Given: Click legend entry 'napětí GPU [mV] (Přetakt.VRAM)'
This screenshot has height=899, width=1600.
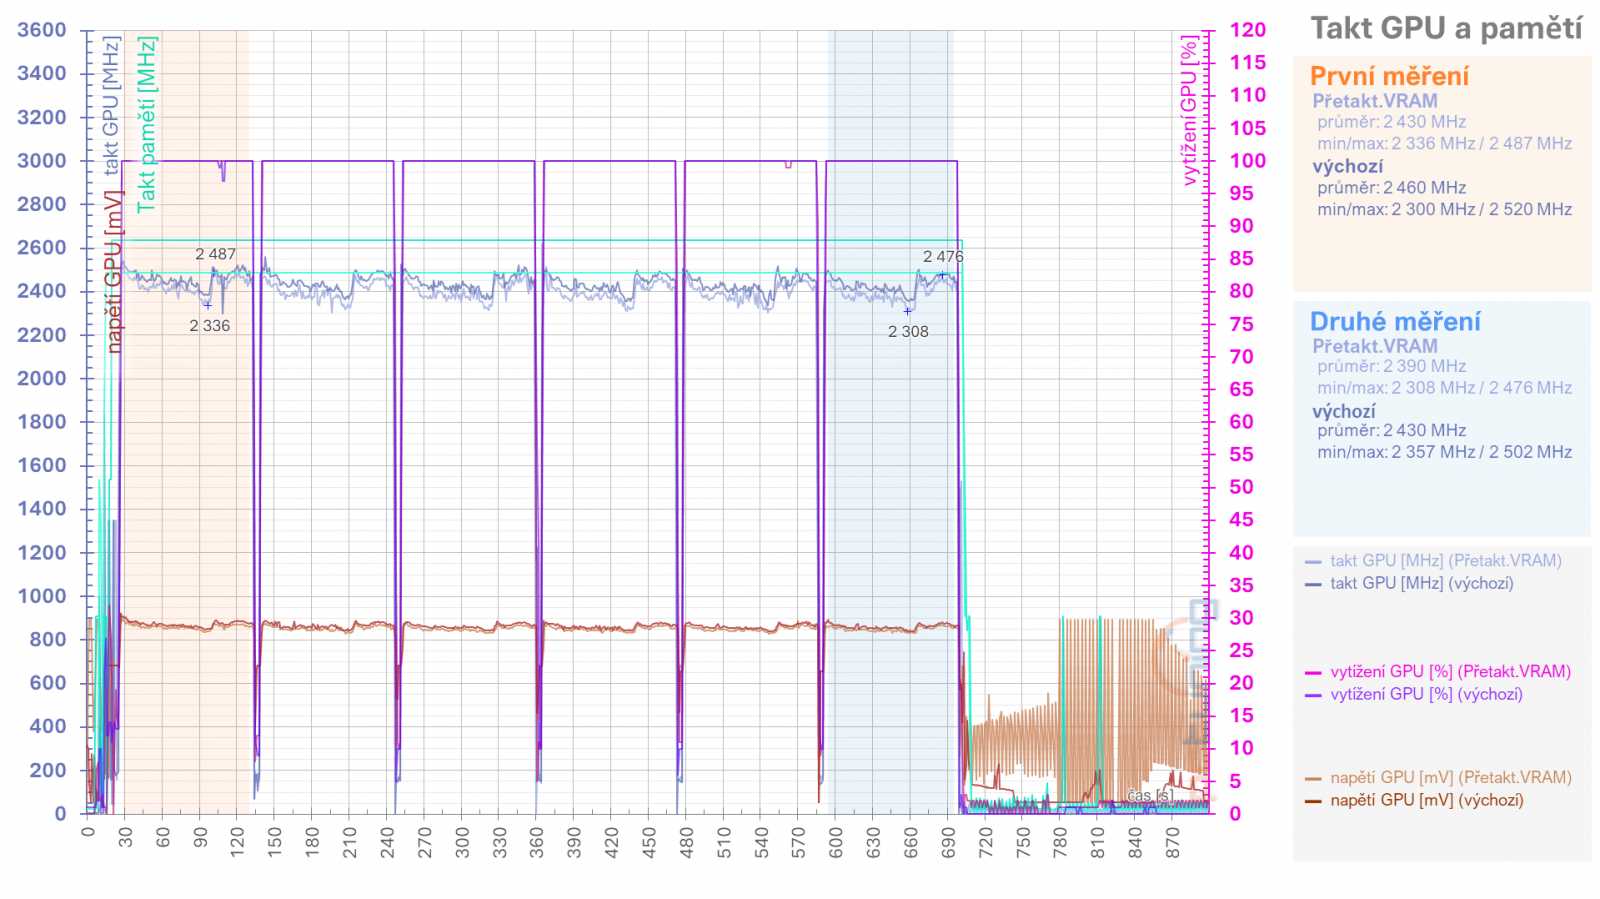Looking at the screenshot, I should coord(1450,778).
